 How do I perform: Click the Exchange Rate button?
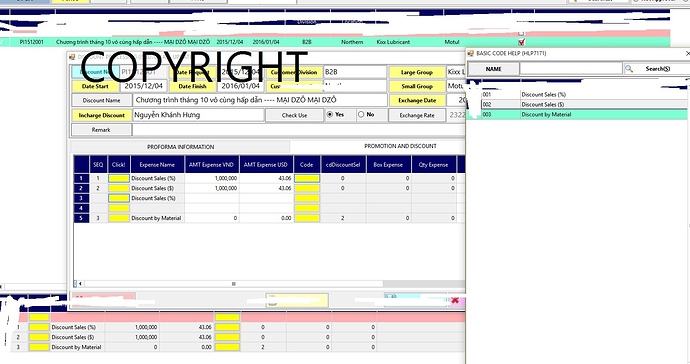[417, 115]
